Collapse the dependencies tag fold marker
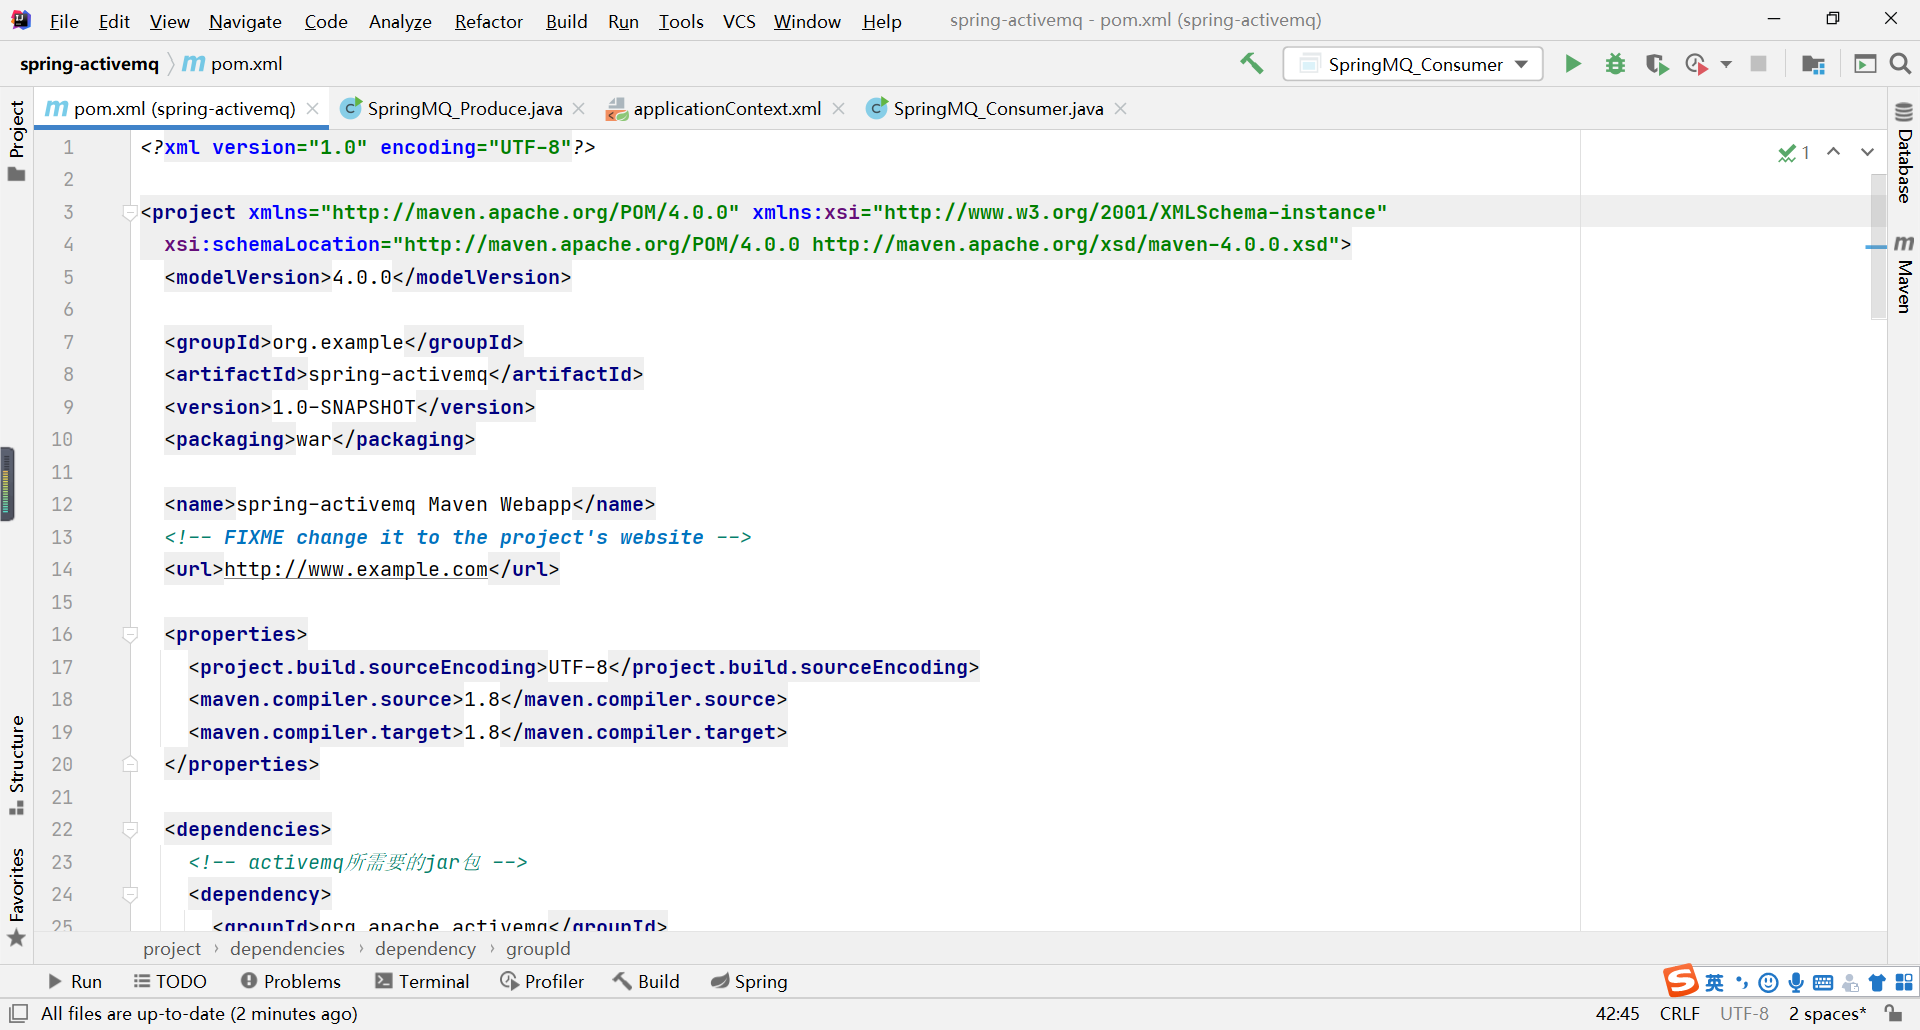Image resolution: width=1920 pixels, height=1030 pixels. point(130,829)
